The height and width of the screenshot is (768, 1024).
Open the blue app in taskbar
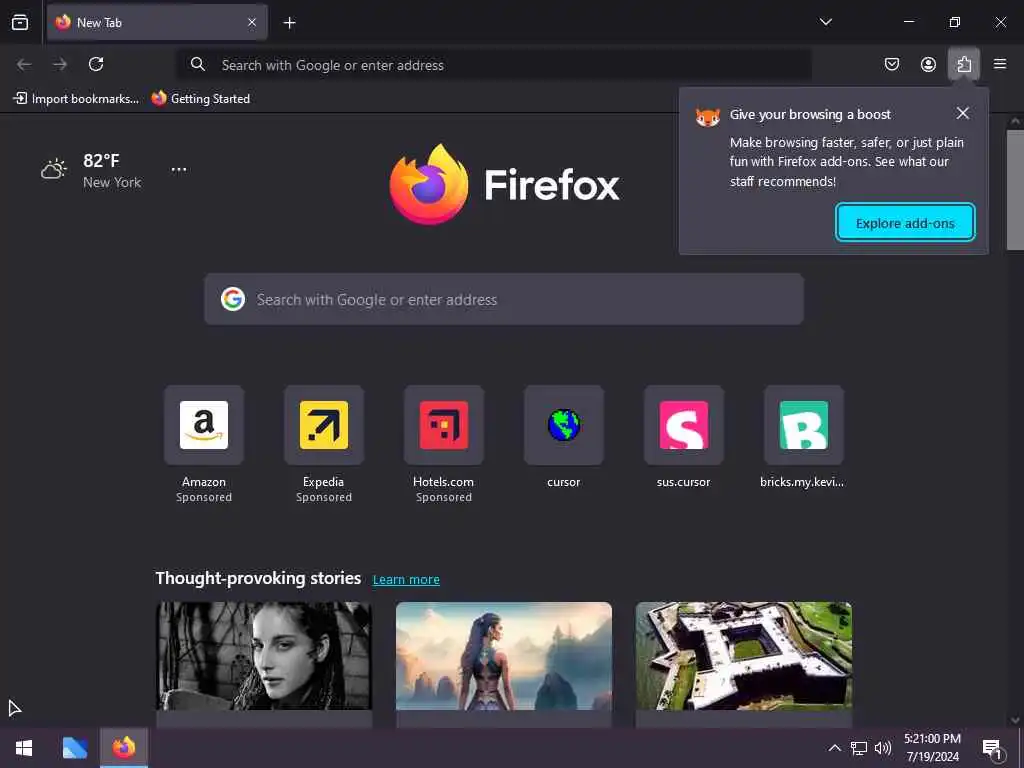click(74, 748)
